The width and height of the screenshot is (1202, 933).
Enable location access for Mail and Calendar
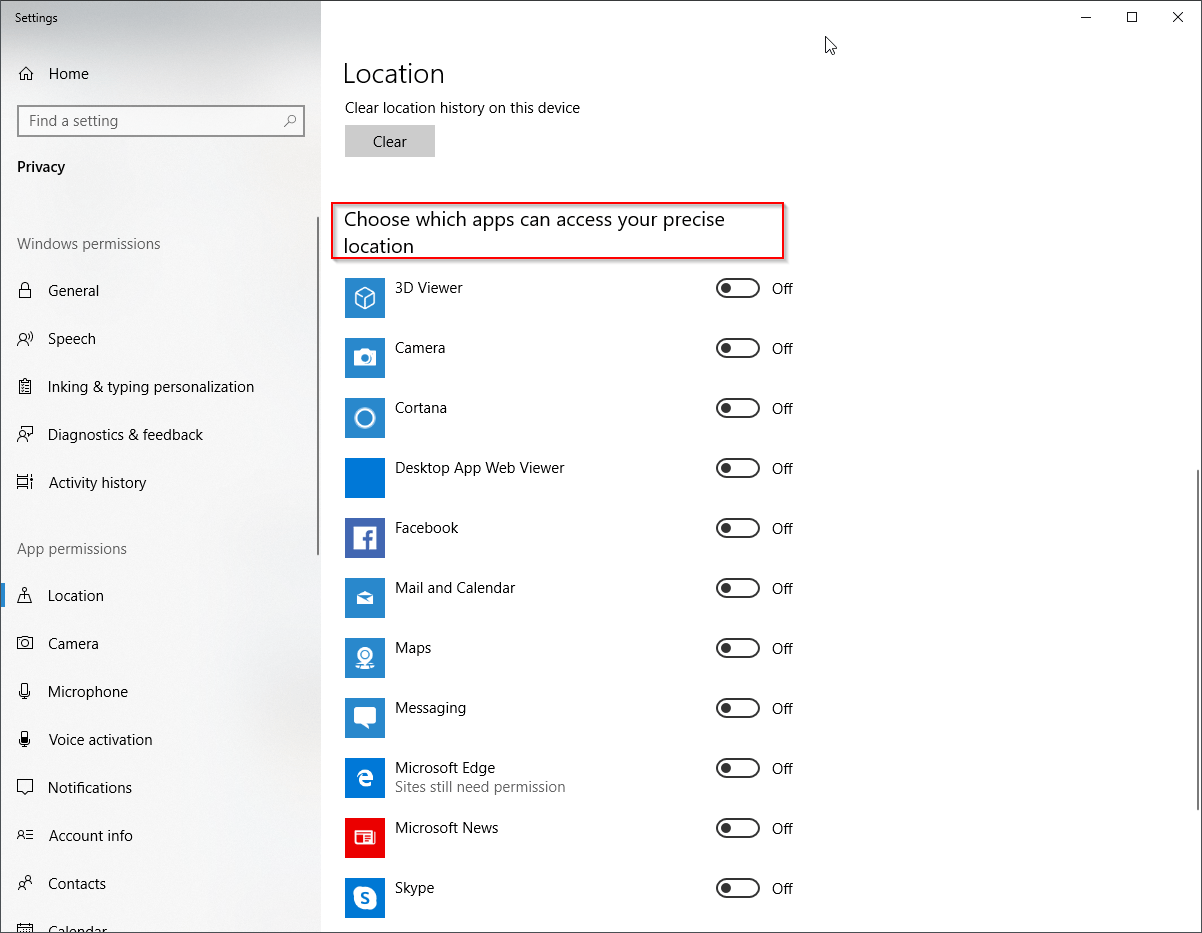point(737,588)
